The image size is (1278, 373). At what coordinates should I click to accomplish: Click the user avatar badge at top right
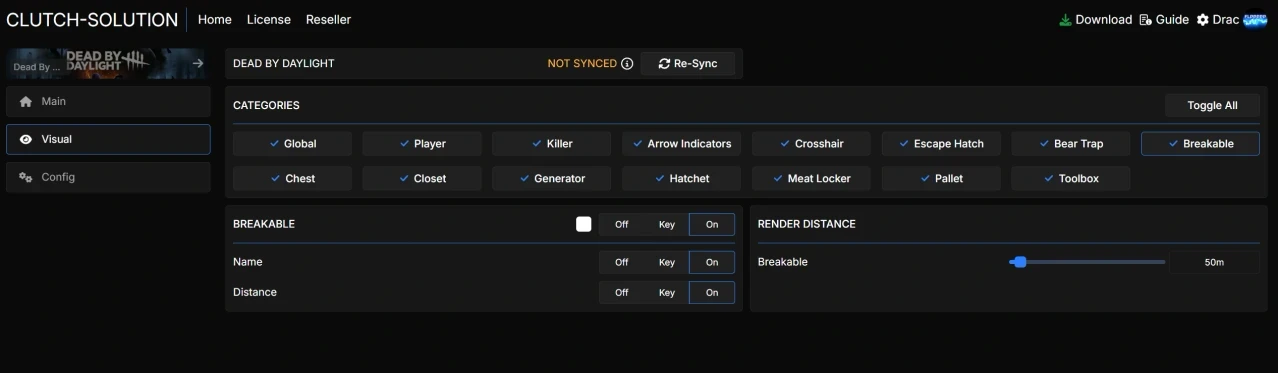[1255, 20]
